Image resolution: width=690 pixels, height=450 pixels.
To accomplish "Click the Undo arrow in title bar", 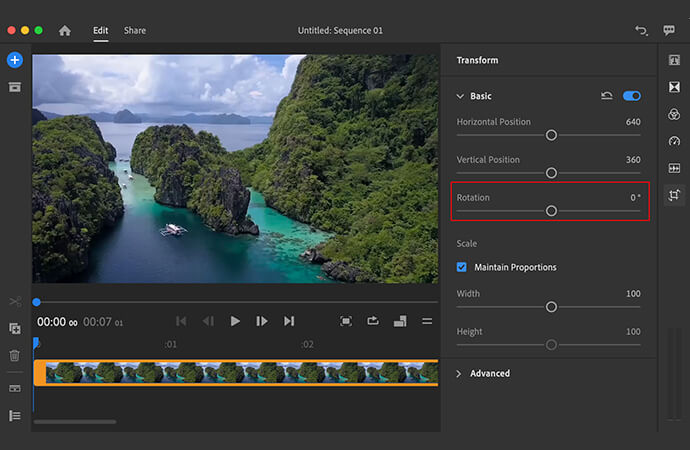I will click(641, 31).
